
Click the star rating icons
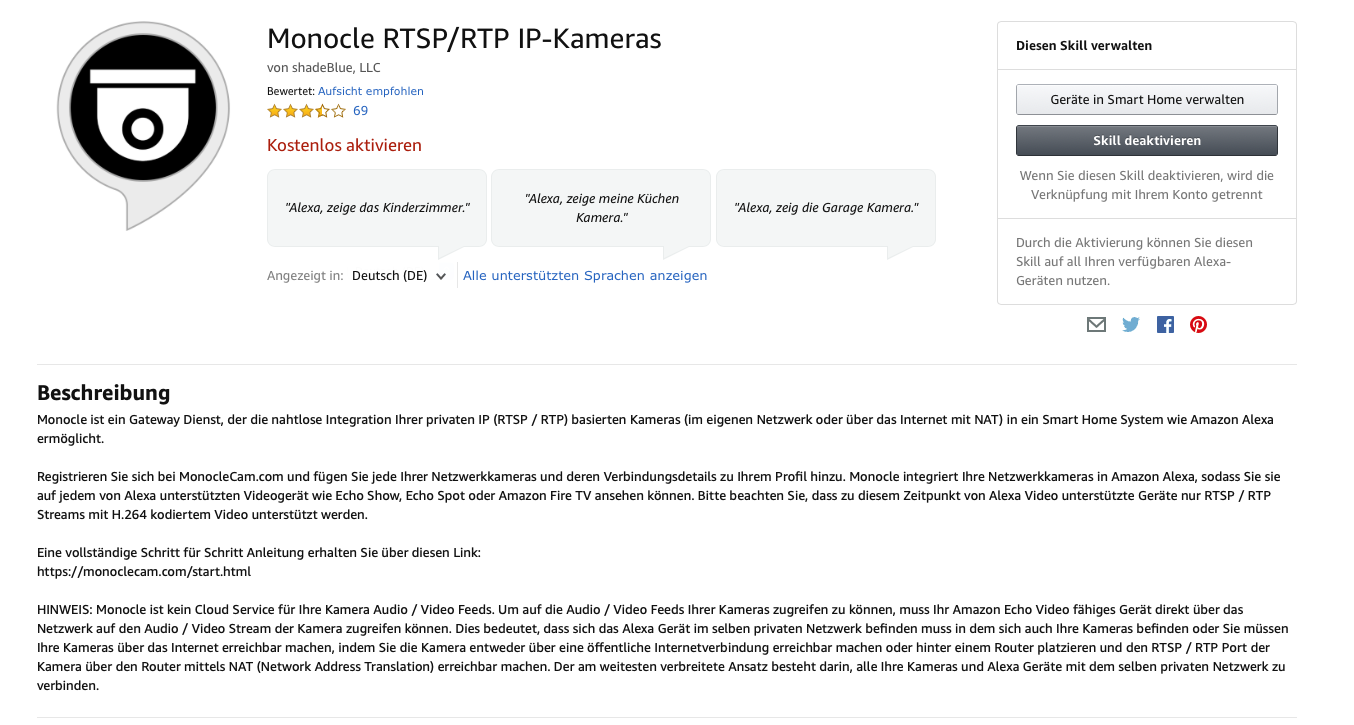point(306,111)
